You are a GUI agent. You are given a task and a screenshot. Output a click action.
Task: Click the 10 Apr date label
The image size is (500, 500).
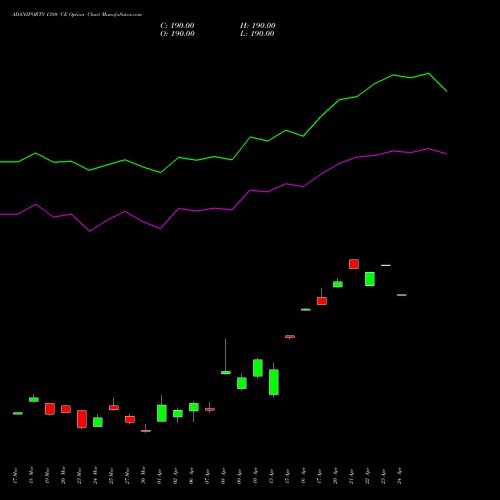coord(255,477)
